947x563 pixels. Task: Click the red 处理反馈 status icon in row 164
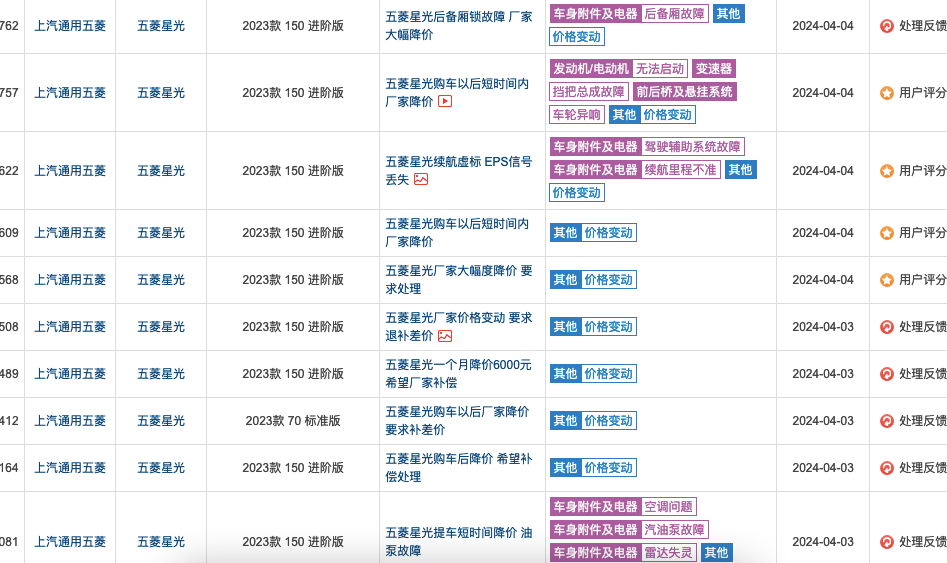887,468
